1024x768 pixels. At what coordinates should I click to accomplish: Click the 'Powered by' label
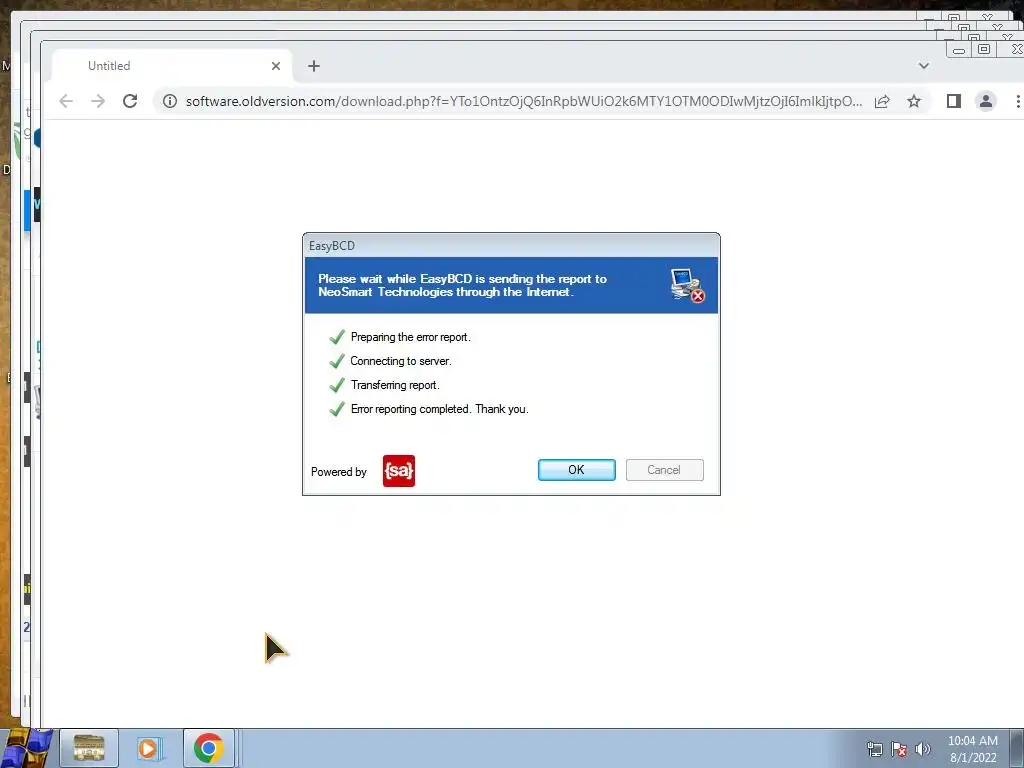[338, 472]
